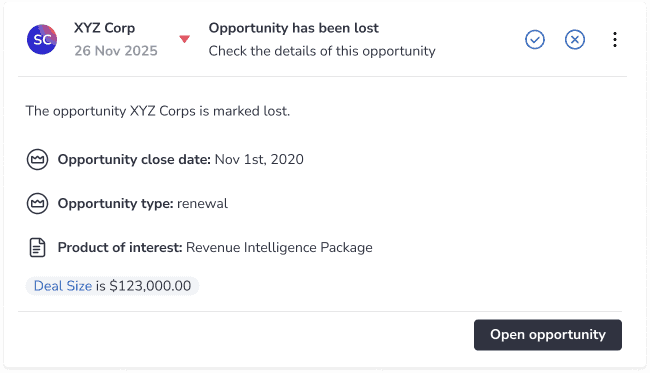Collapse card using red triangle arrow
The height and width of the screenshot is (373, 650).
tap(184, 39)
